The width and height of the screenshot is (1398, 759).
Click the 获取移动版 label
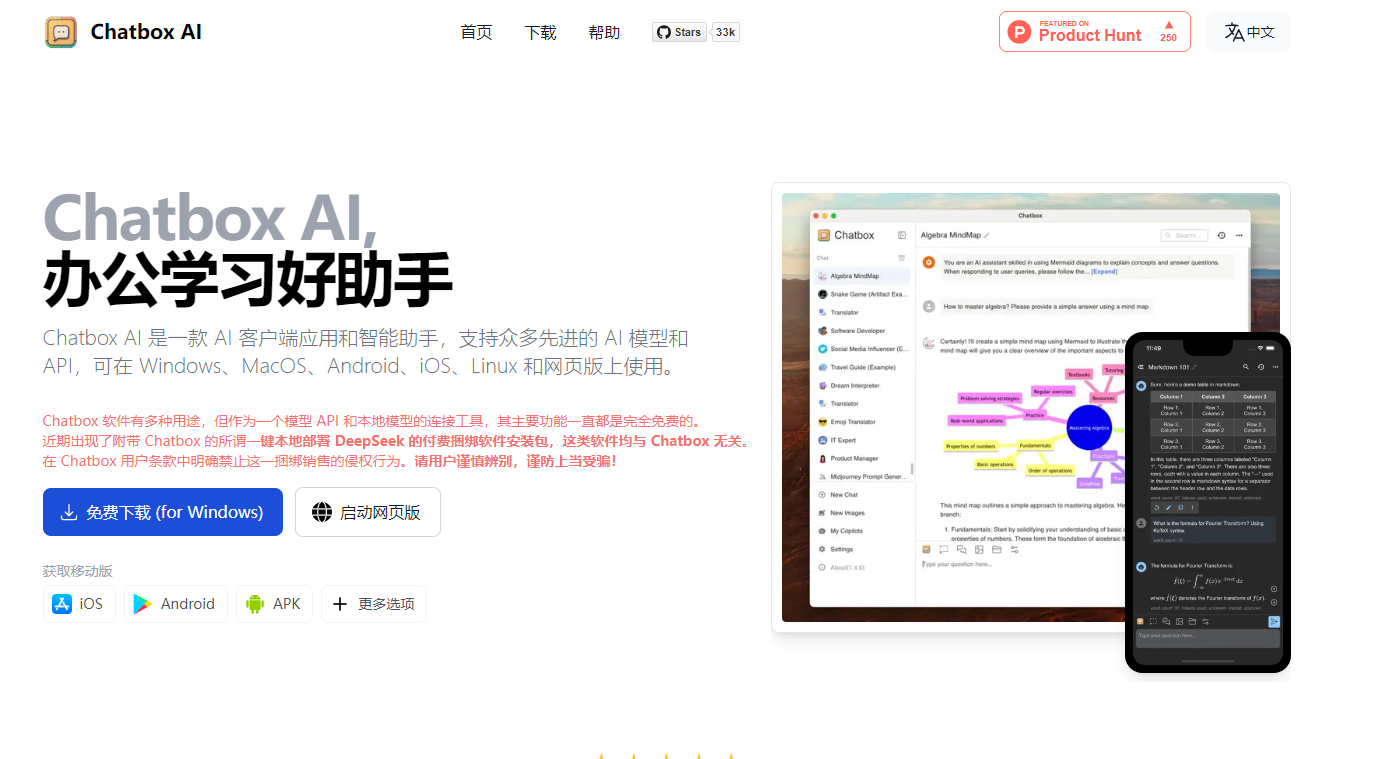point(78,571)
